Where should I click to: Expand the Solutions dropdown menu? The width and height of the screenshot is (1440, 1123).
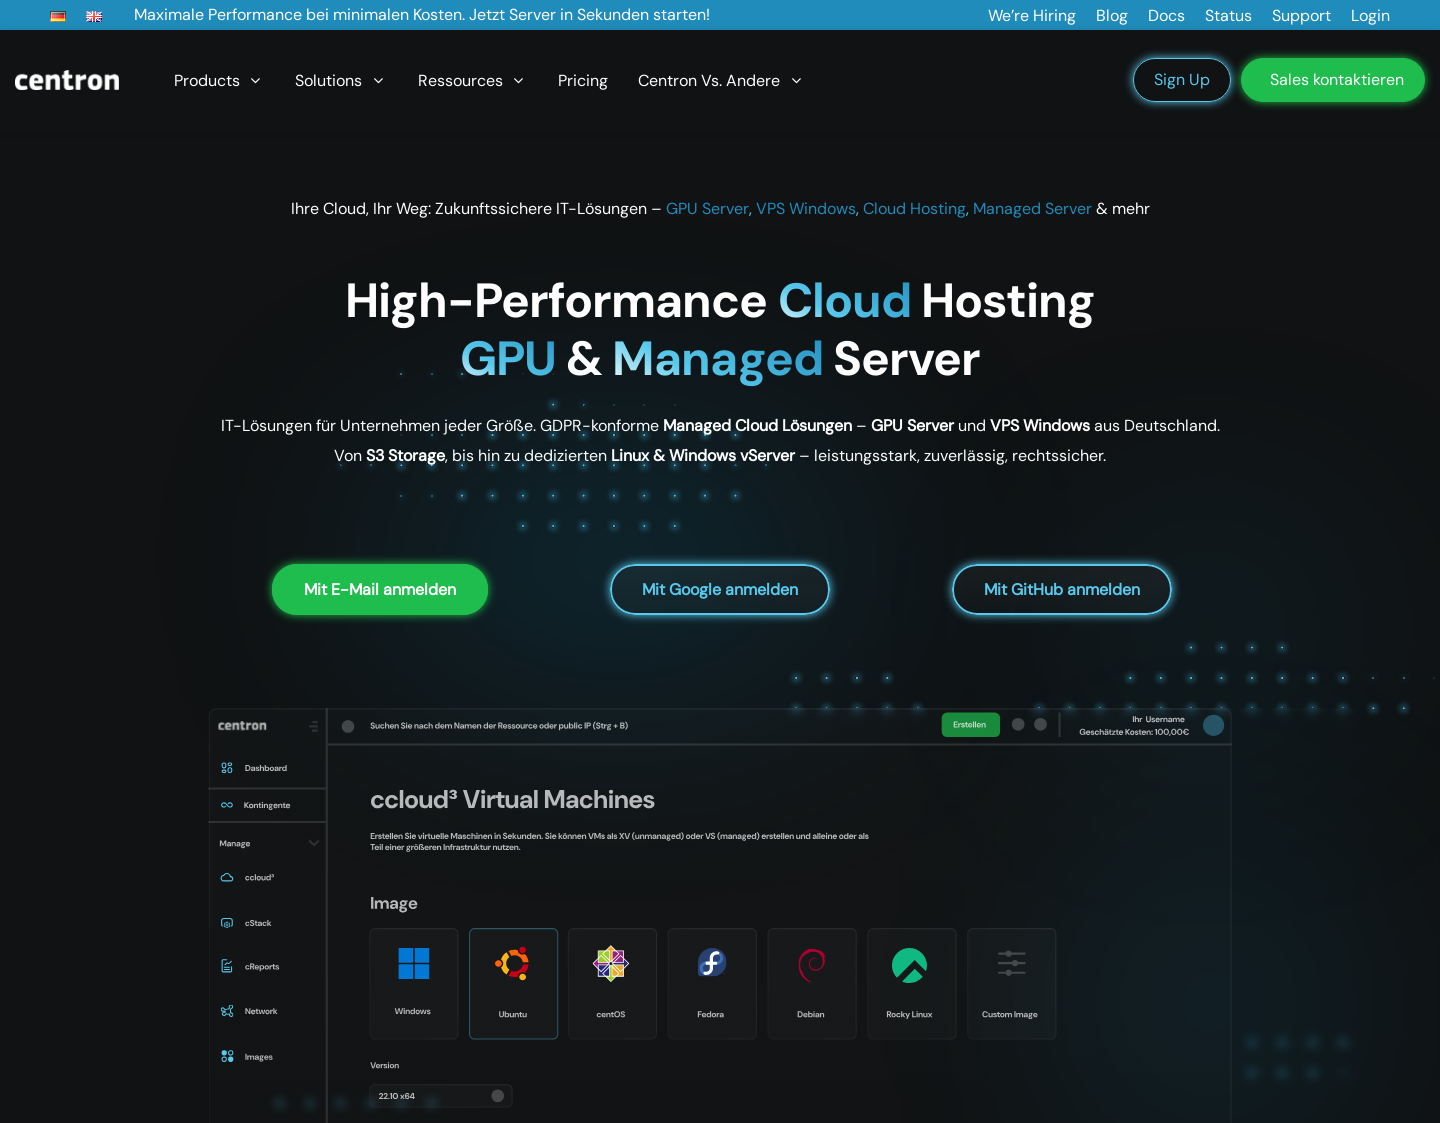click(x=339, y=81)
